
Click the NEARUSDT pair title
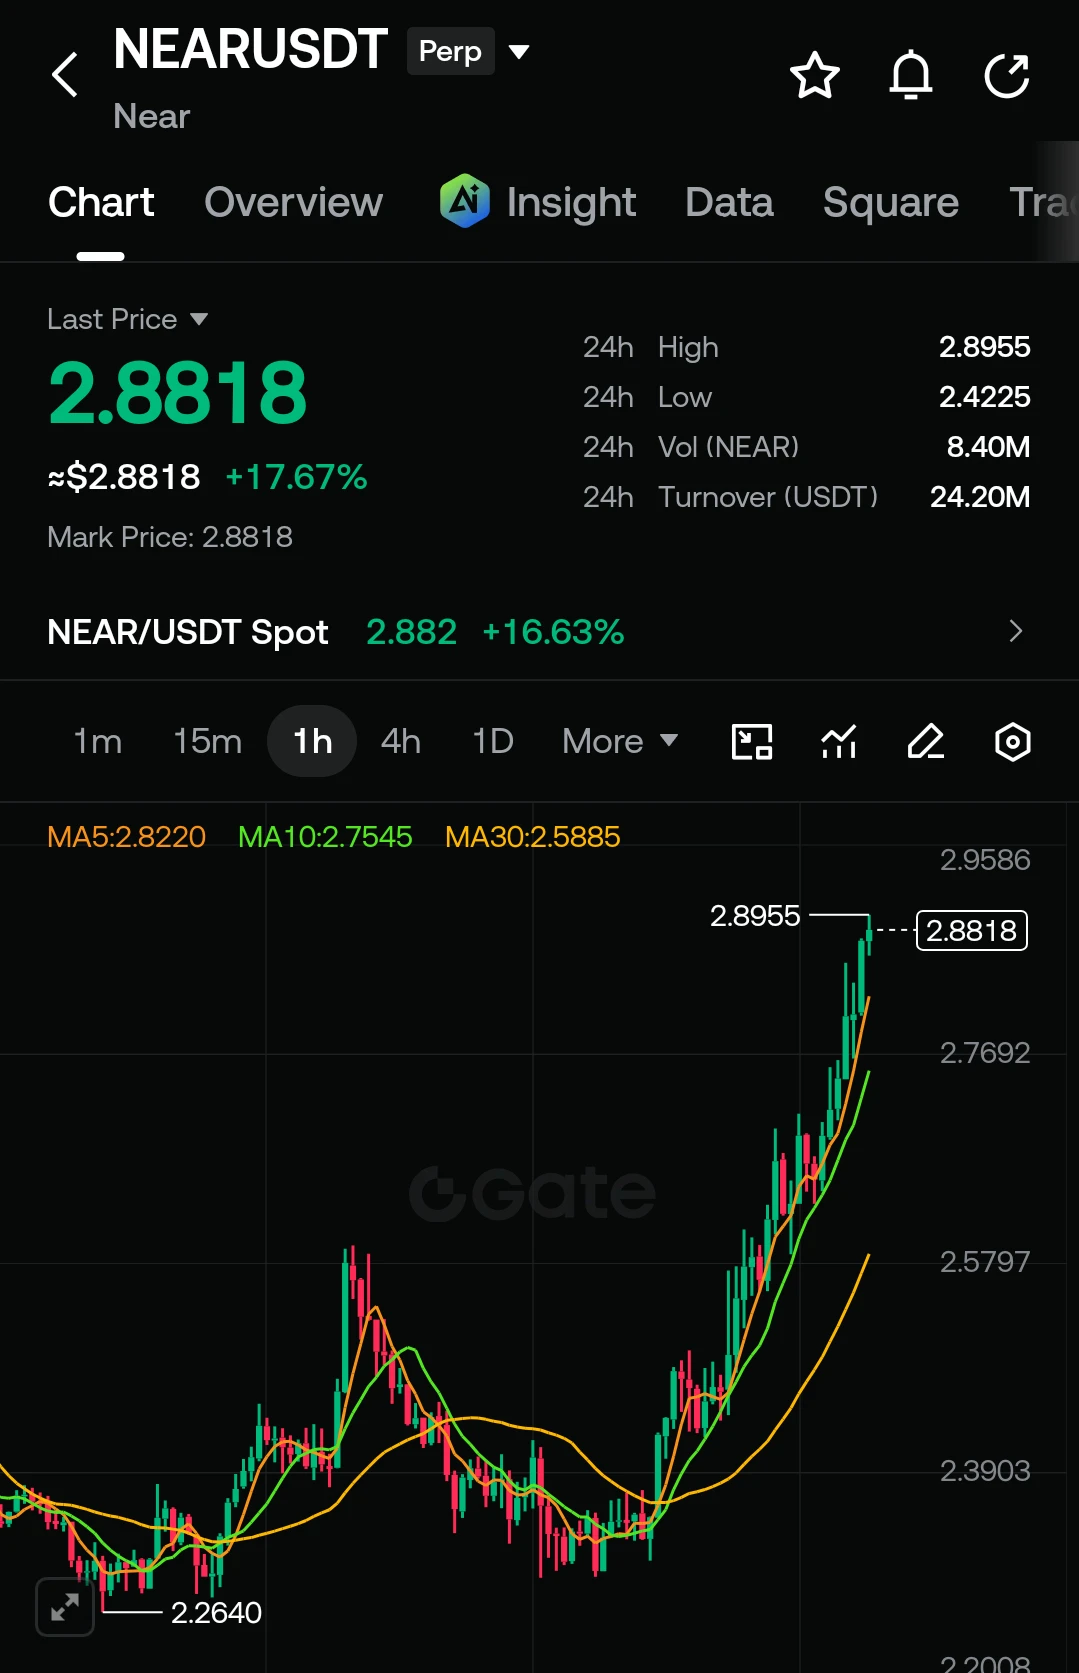(250, 49)
